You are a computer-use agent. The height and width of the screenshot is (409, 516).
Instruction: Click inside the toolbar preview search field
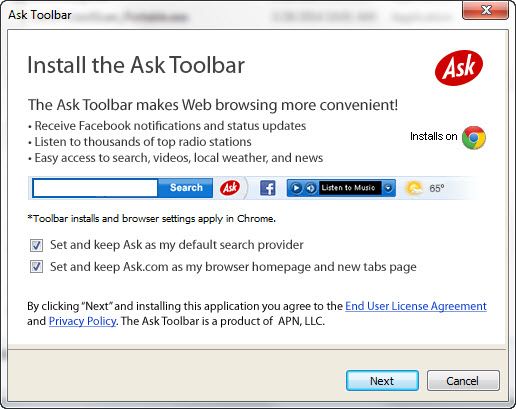pos(95,188)
